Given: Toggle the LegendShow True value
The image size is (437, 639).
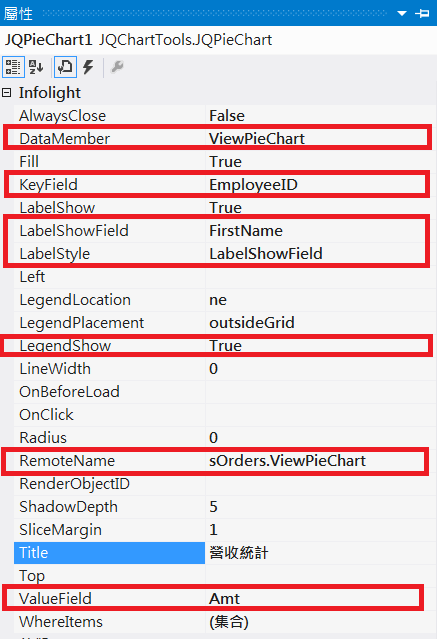Looking at the screenshot, I should [x=320, y=346].
